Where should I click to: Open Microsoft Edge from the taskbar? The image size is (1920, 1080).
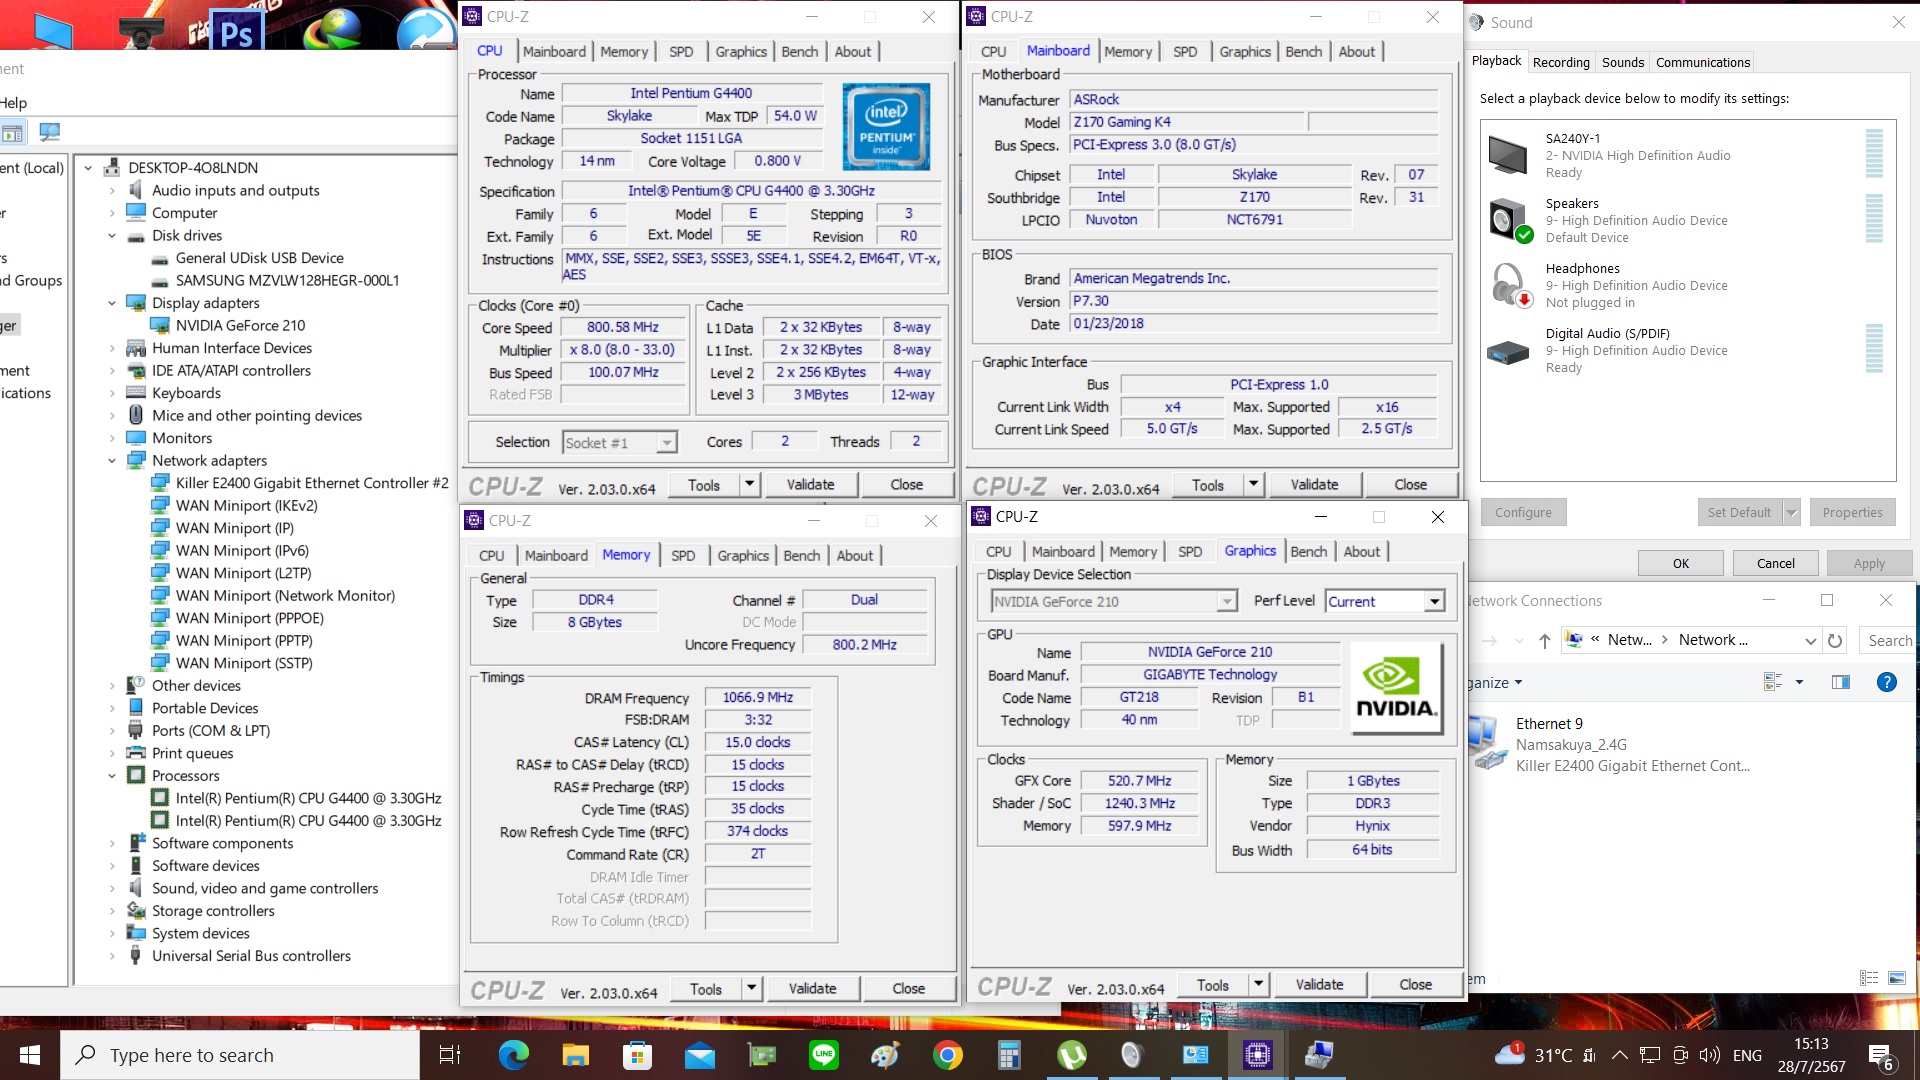(x=513, y=1055)
